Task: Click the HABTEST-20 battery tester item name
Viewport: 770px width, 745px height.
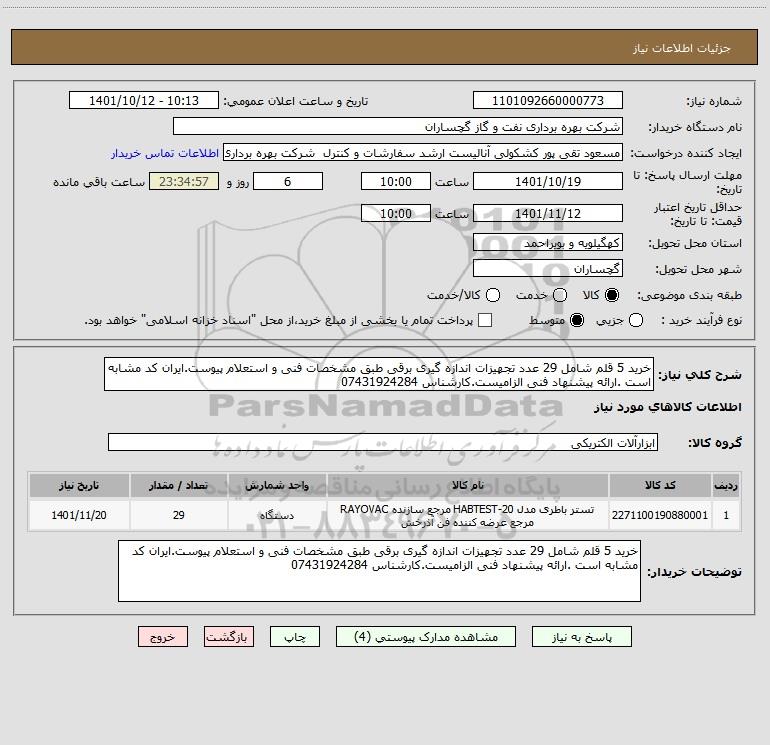Action: click(468, 515)
